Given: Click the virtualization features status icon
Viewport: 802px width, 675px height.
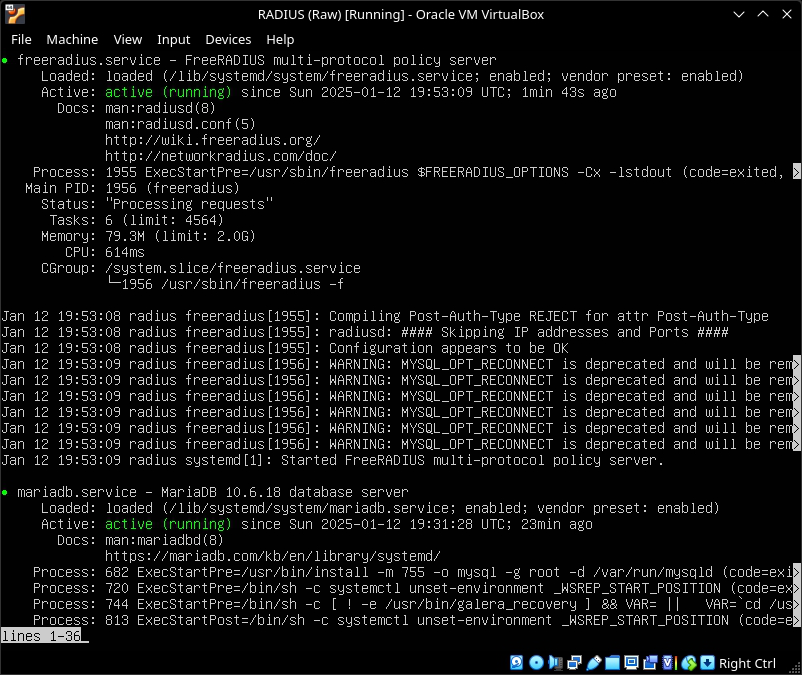Looking at the screenshot, I should [668, 663].
